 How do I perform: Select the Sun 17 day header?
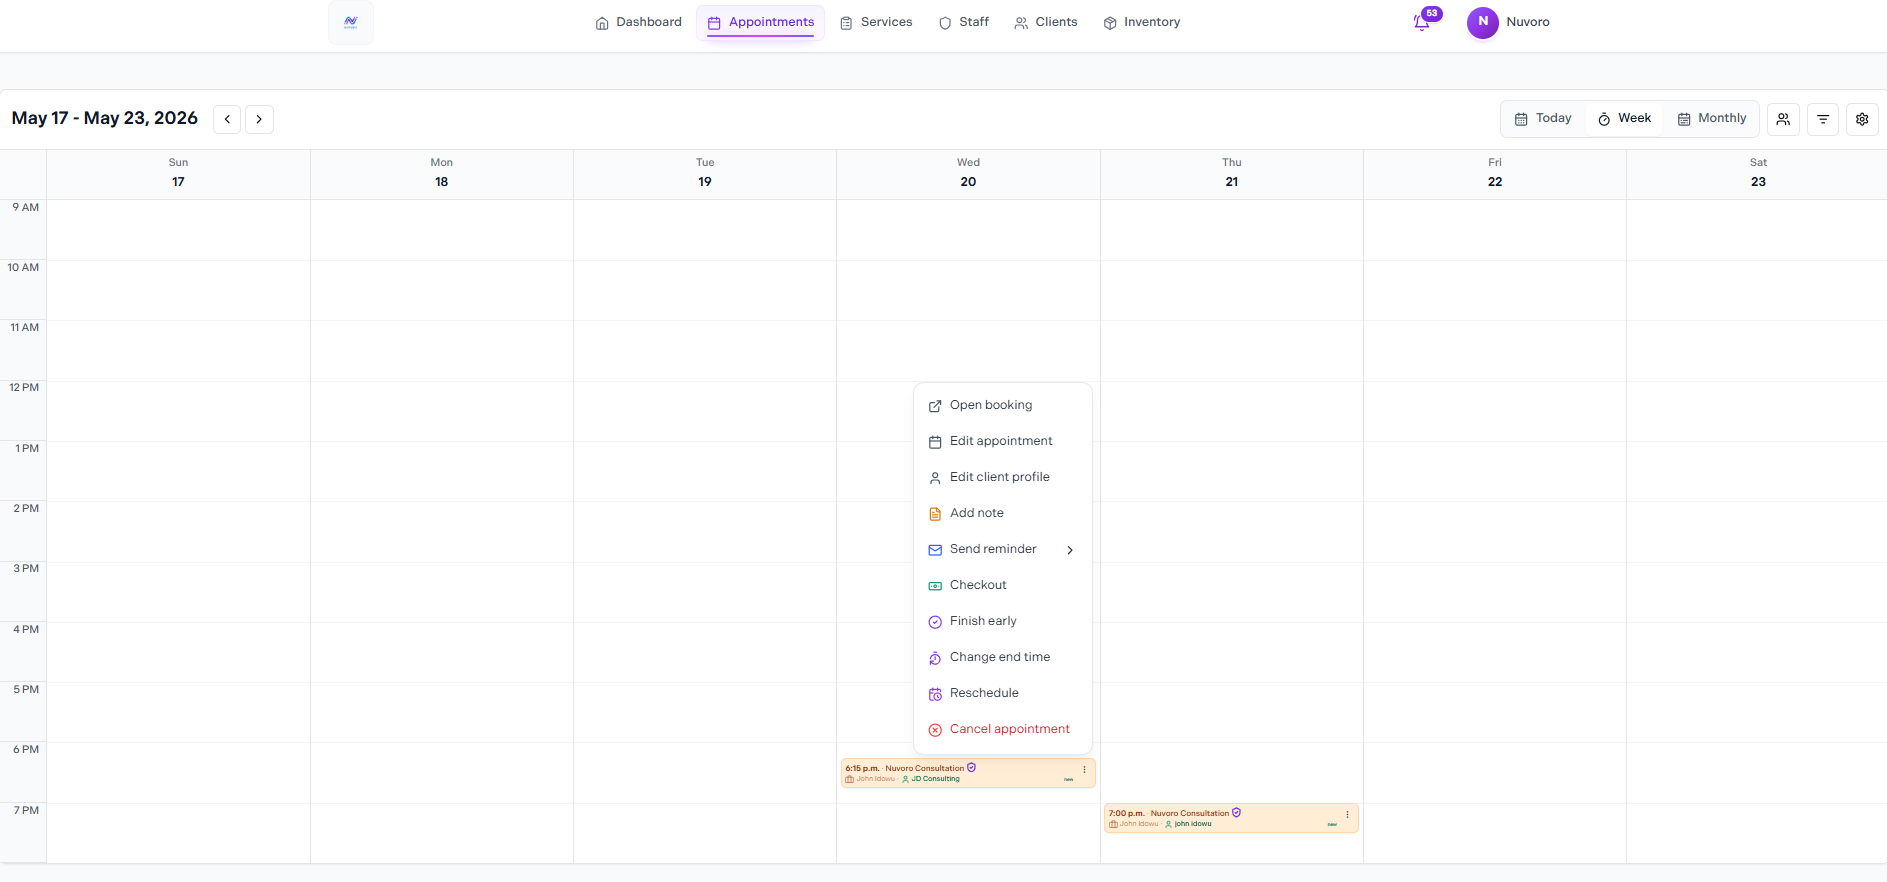tap(178, 173)
